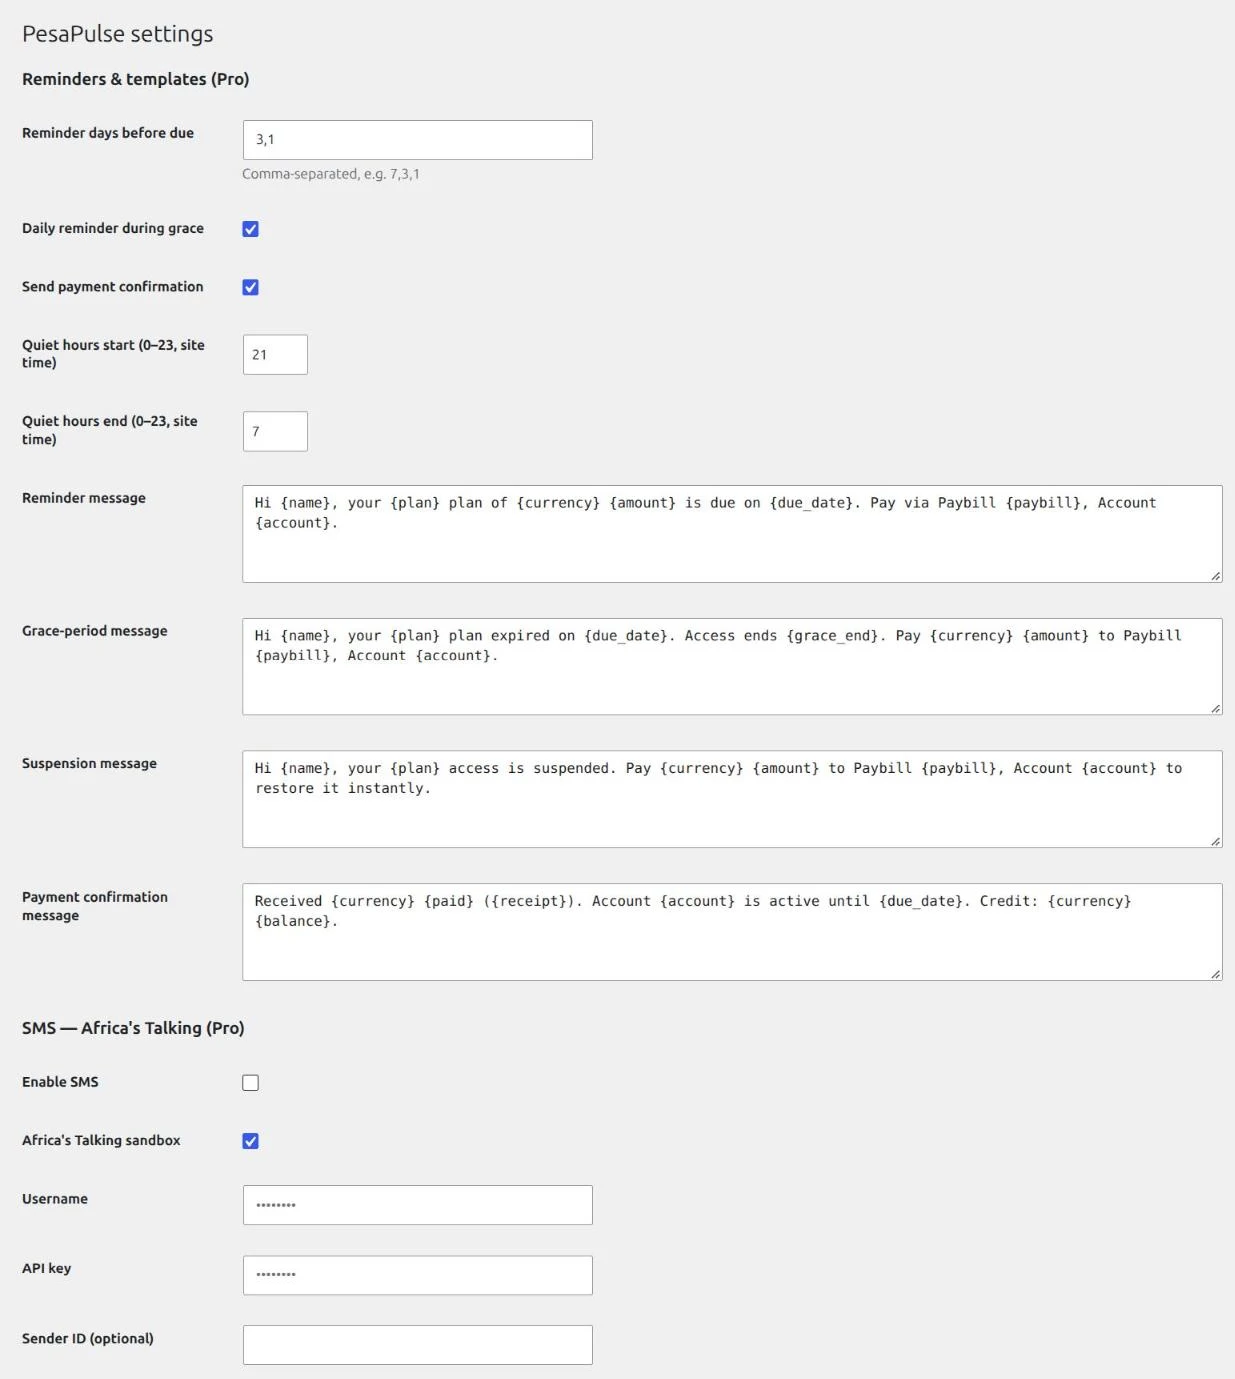The width and height of the screenshot is (1235, 1379).
Task: Click Suspension message textarea resize handle
Action: 1215,841
